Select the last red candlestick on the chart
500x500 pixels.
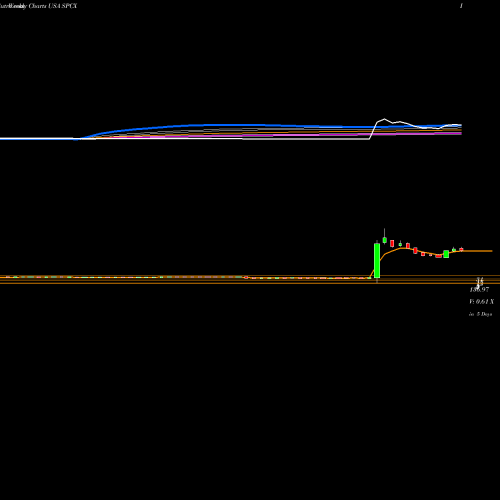(x=461, y=249)
